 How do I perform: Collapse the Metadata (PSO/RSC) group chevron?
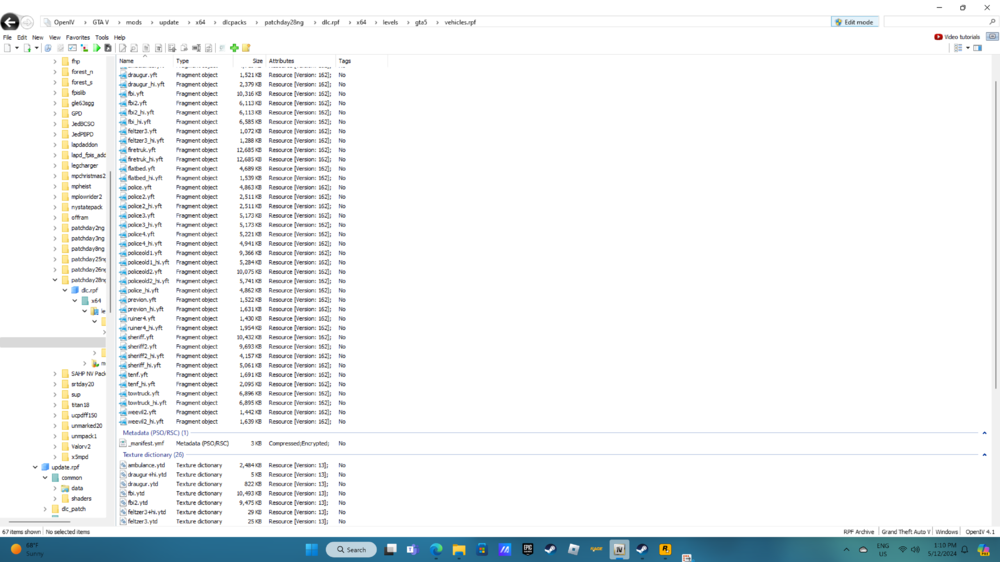[x=984, y=433]
